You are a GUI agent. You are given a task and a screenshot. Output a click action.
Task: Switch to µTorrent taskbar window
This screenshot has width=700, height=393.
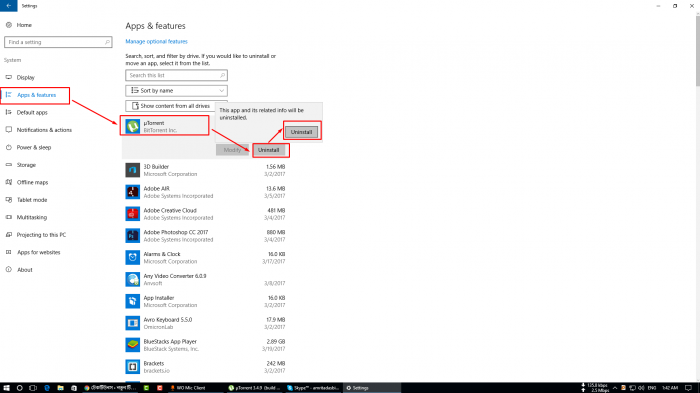point(254,388)
